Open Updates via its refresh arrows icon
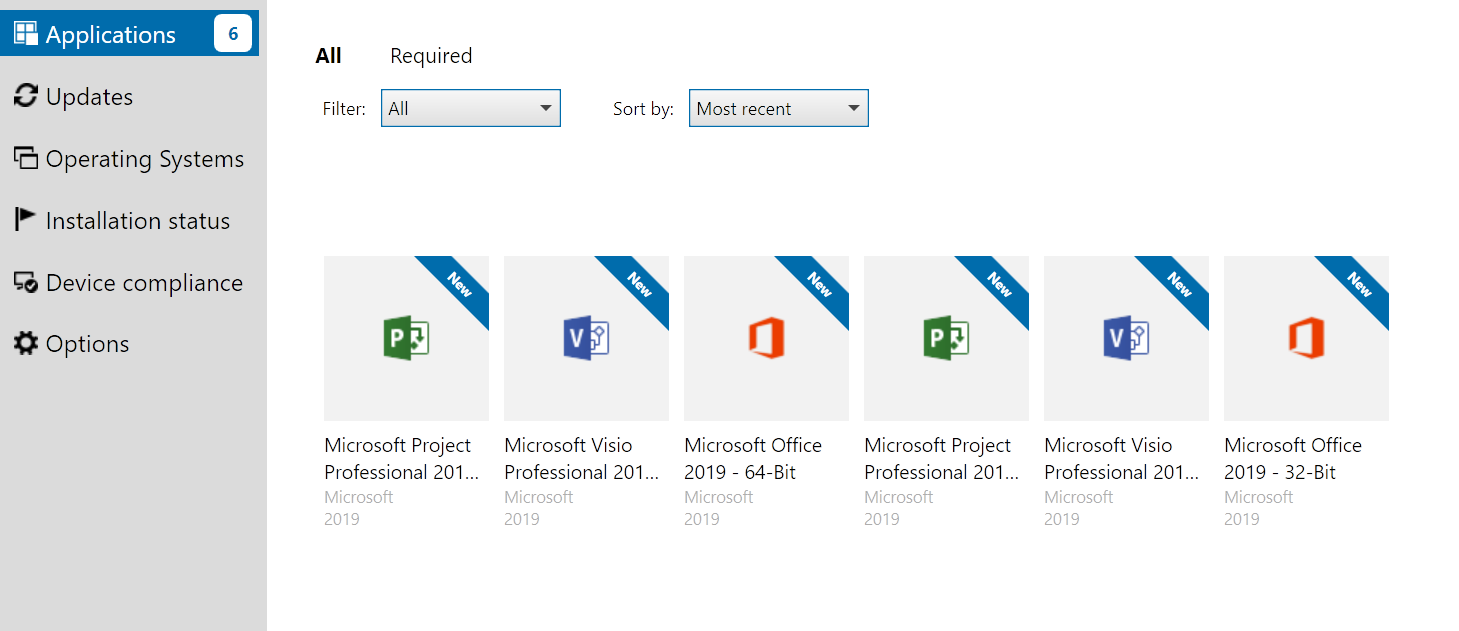 coord(25,96)
